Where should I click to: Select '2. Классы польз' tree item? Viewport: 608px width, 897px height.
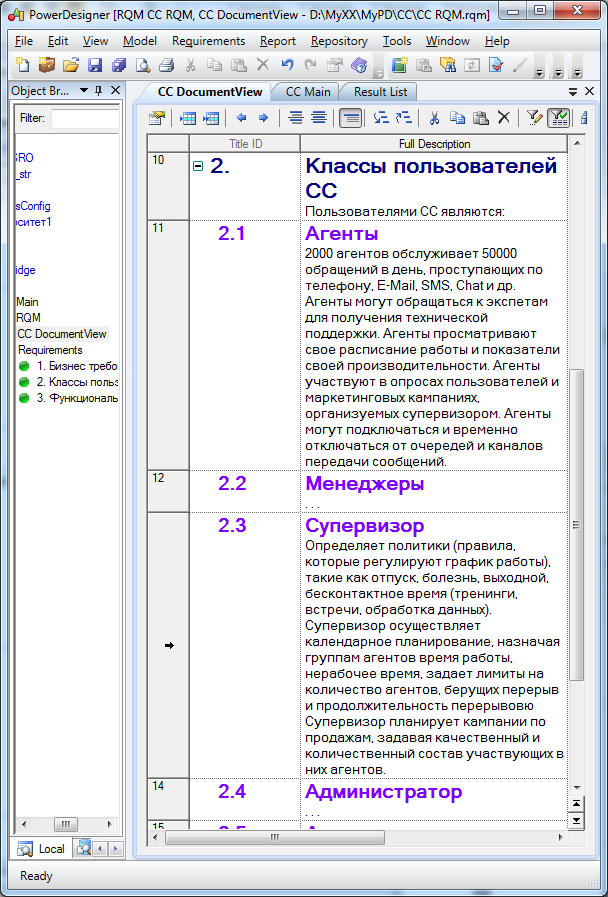[68, 382]
